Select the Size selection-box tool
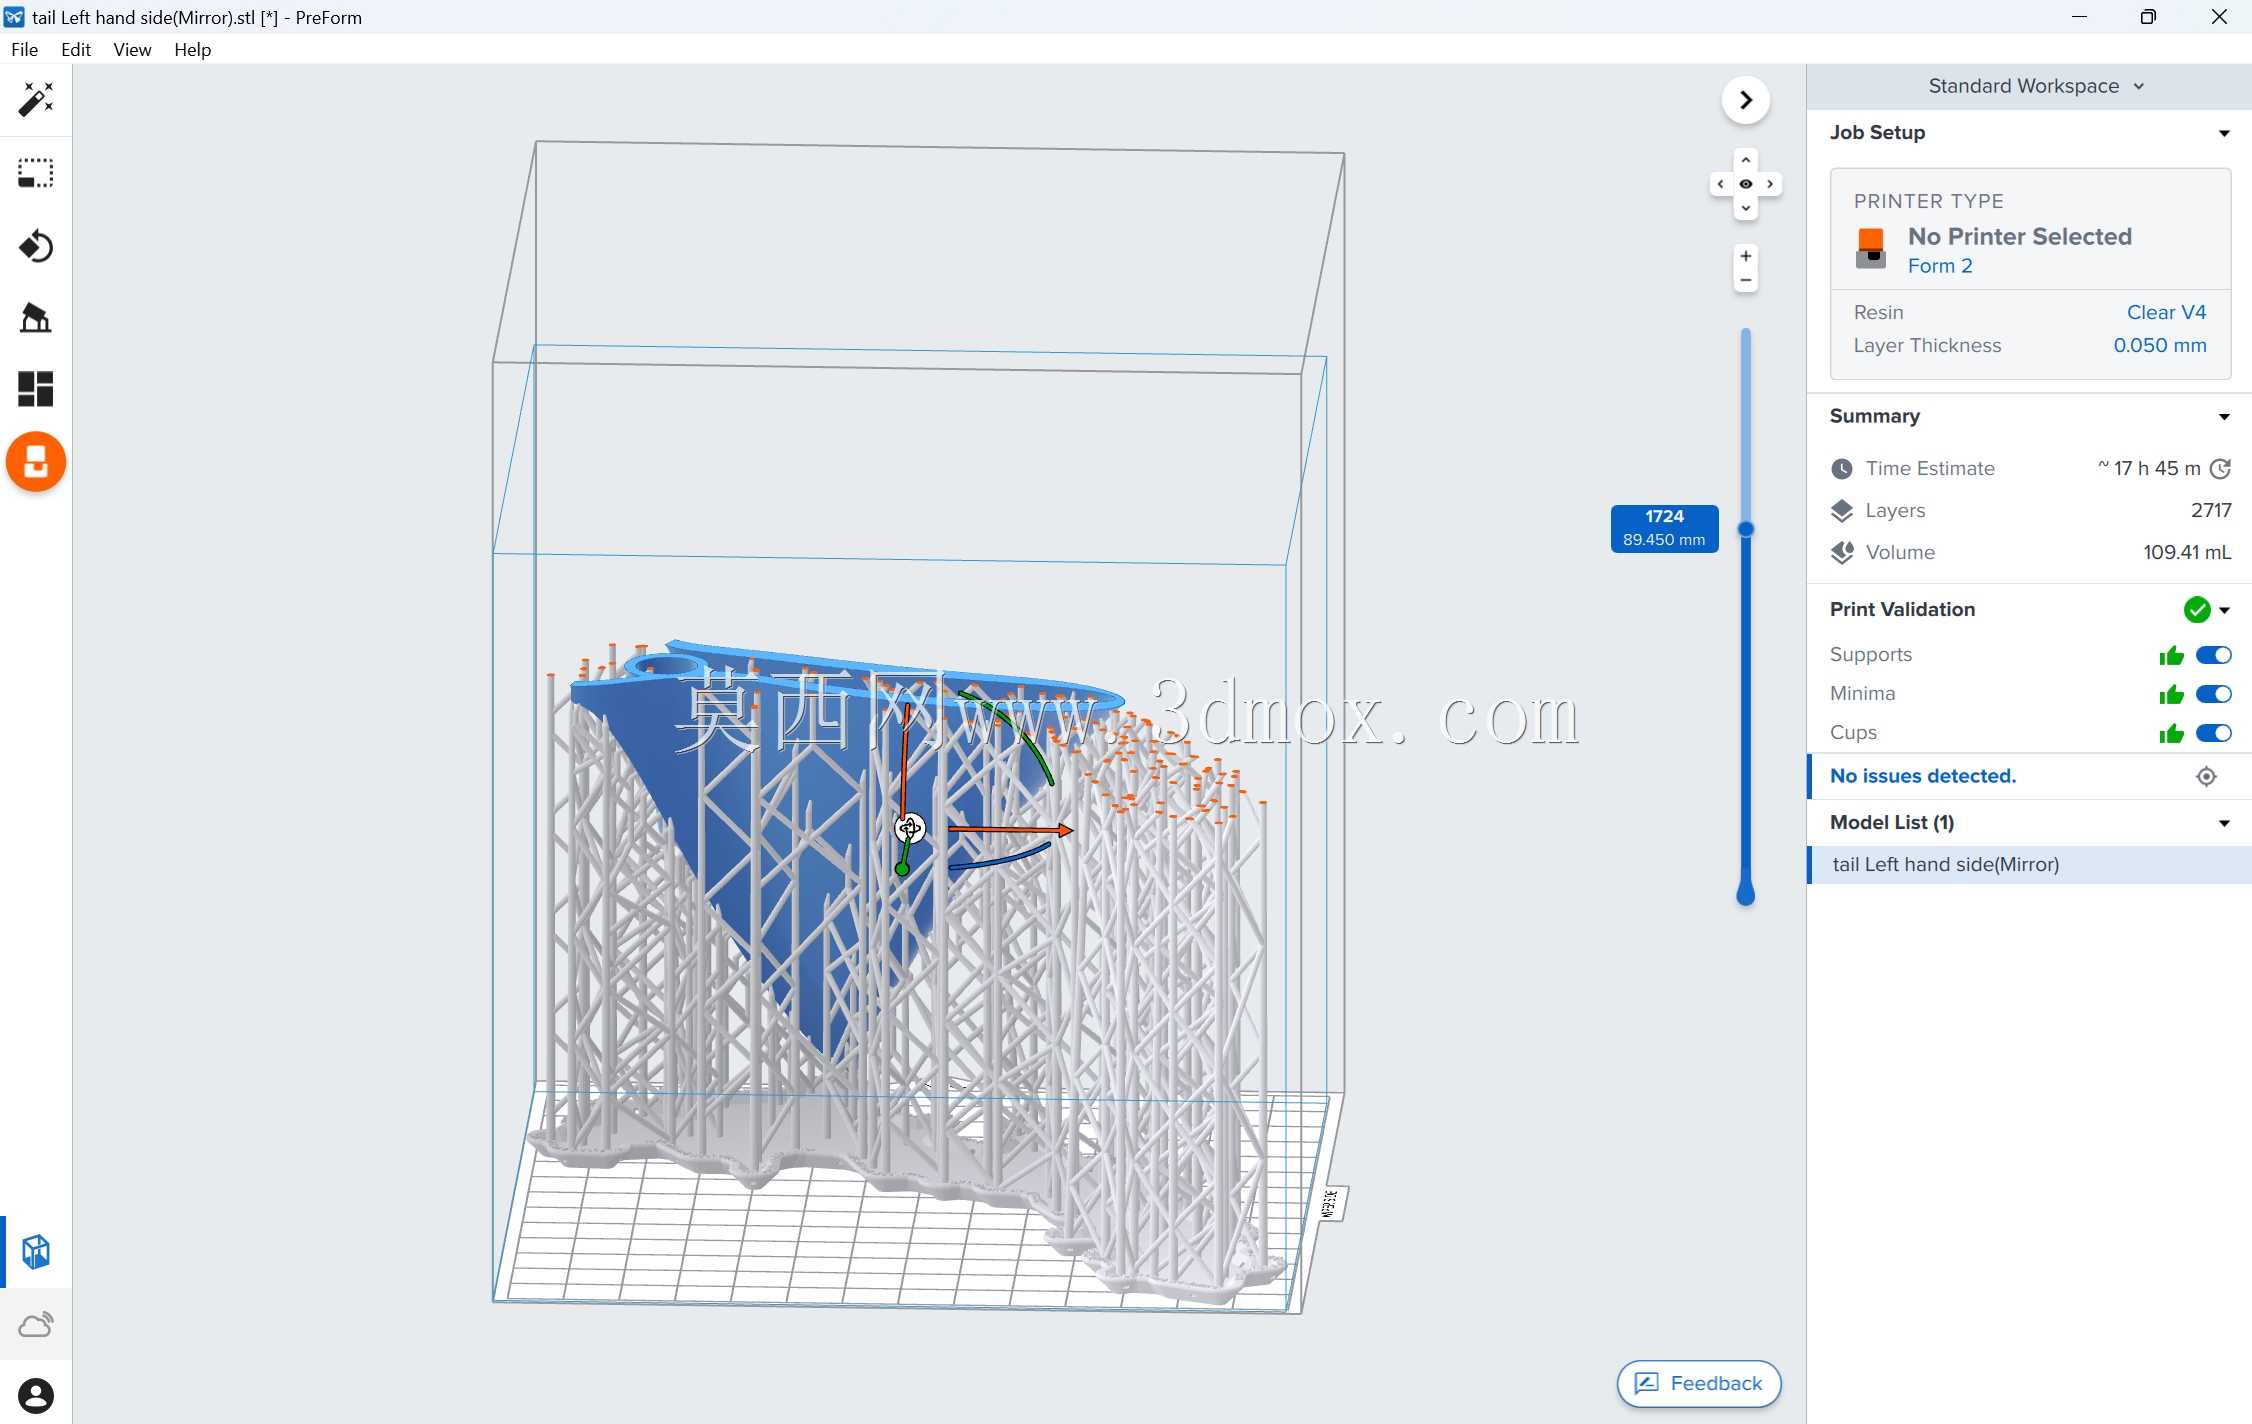This screenshot has width=2252, height=1424. [36, 173]
